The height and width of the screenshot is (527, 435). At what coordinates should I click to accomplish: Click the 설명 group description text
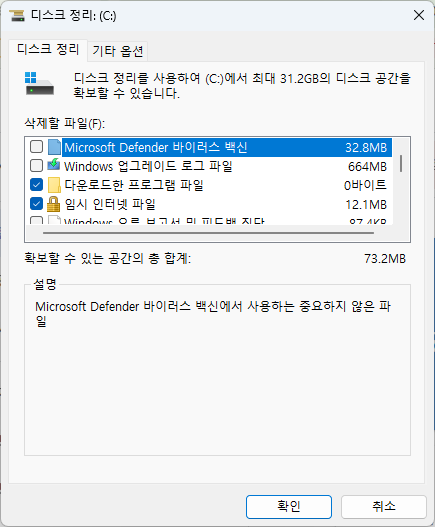tap(213, 313)
